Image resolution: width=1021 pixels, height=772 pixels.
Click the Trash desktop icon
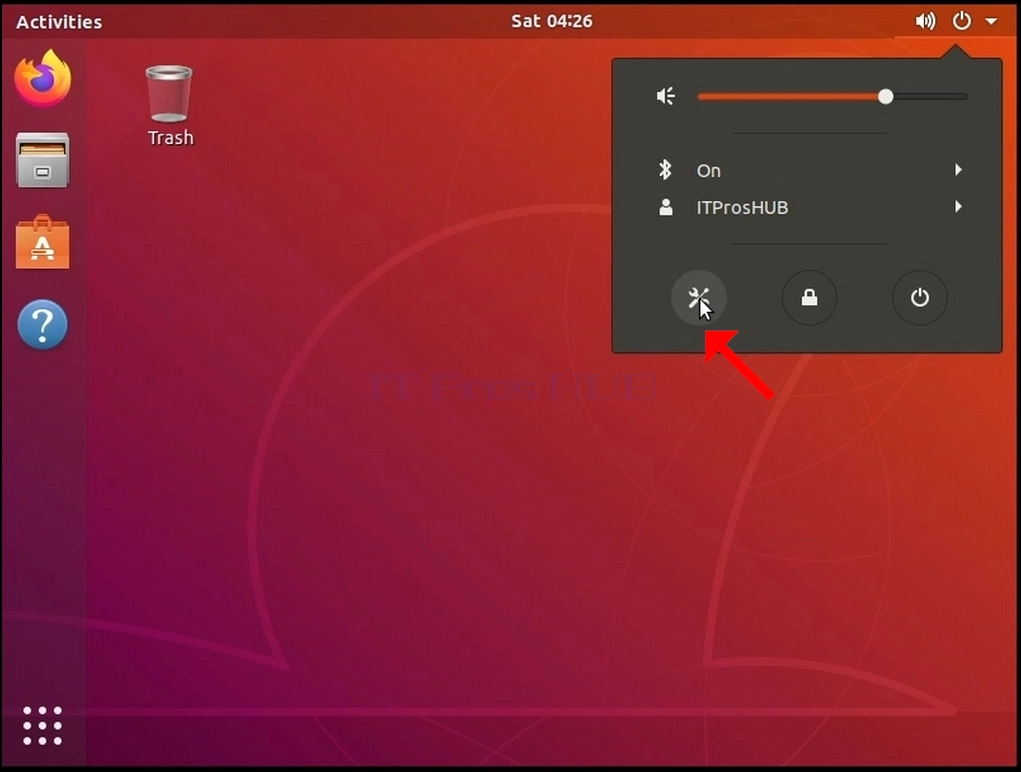[169, 105]
